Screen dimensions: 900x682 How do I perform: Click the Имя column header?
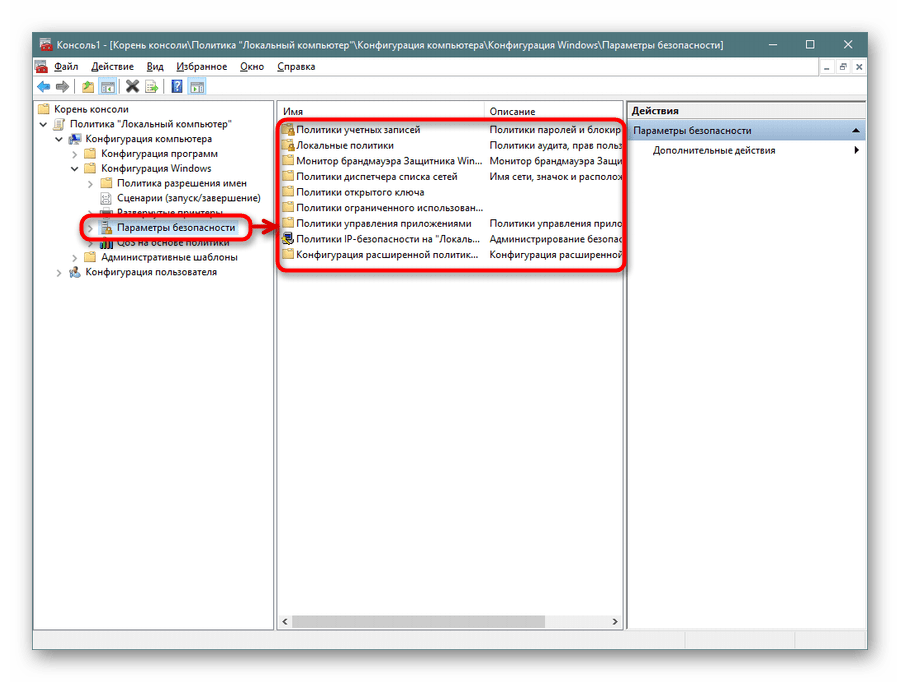380,111
